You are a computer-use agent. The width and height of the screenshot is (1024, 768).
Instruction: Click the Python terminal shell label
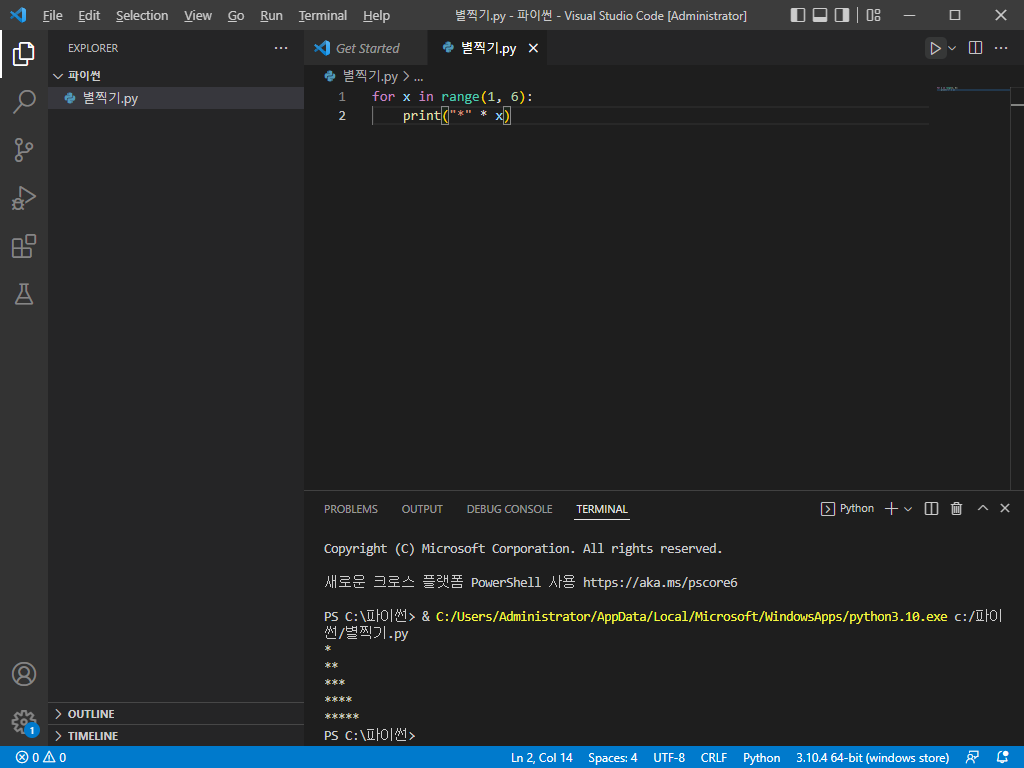click(847, 508)
